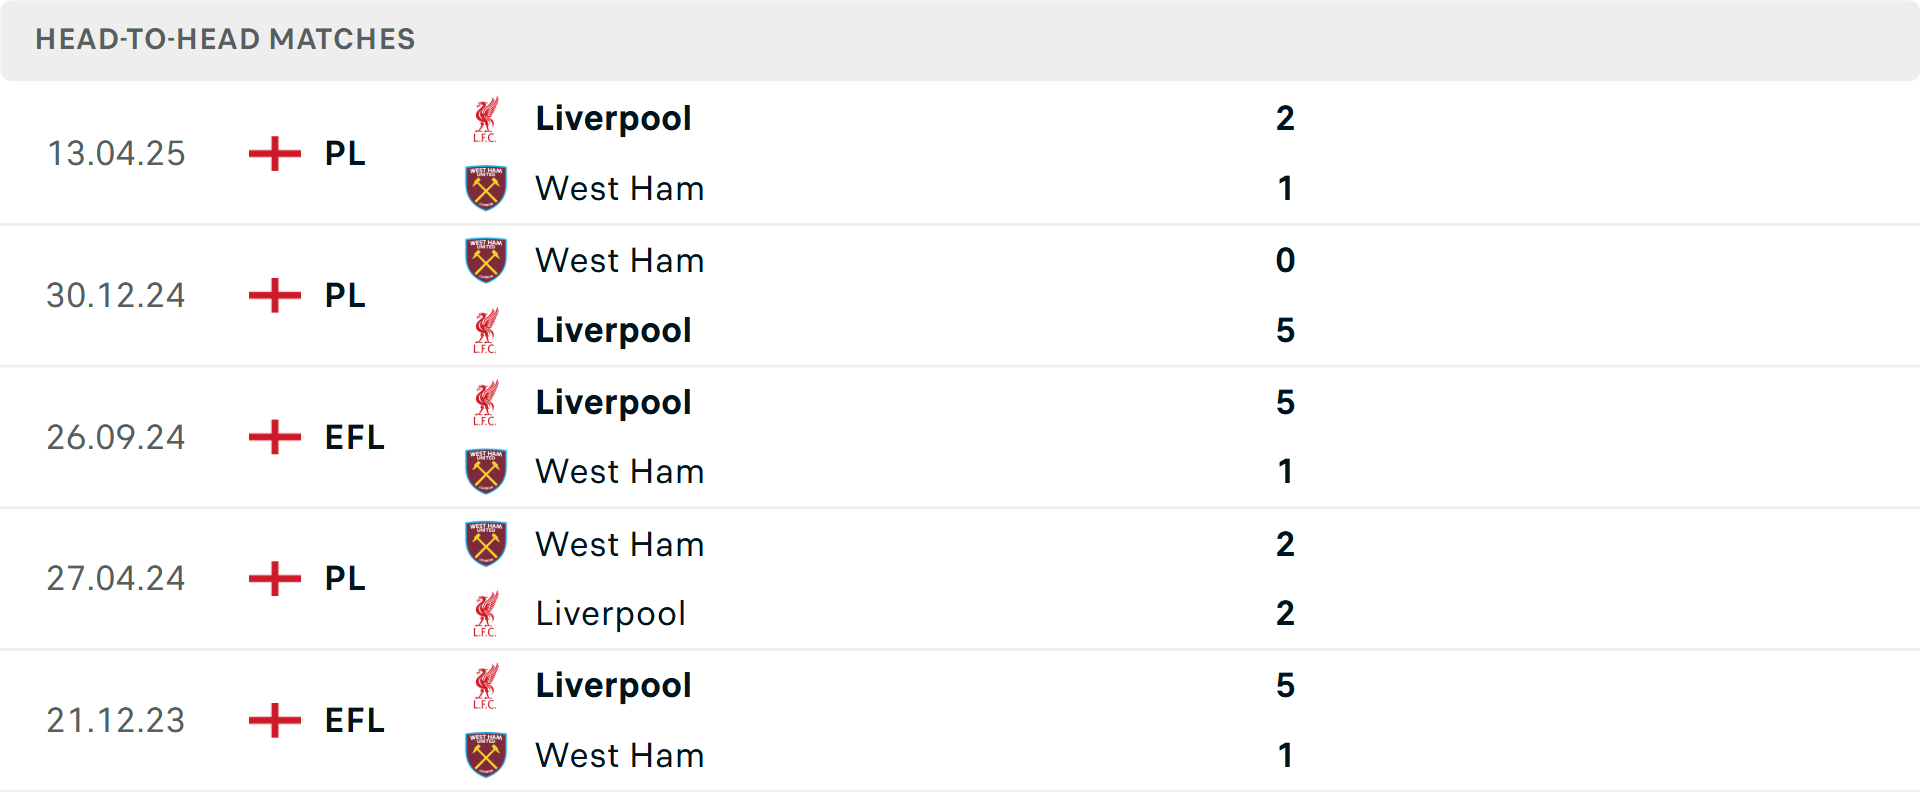Screen dimensions: 1920x792
Task: Click the West Ham badge in the 27.04.24 match
Action: [x=487, y=544]
